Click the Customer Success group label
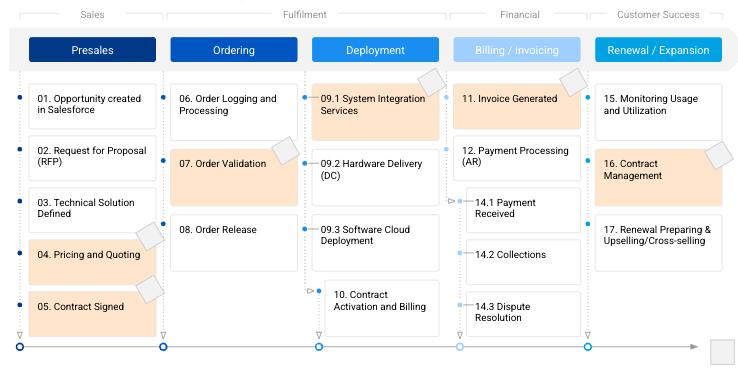The image size is (738, 370). pyautogui.click(x=658, y=15)
